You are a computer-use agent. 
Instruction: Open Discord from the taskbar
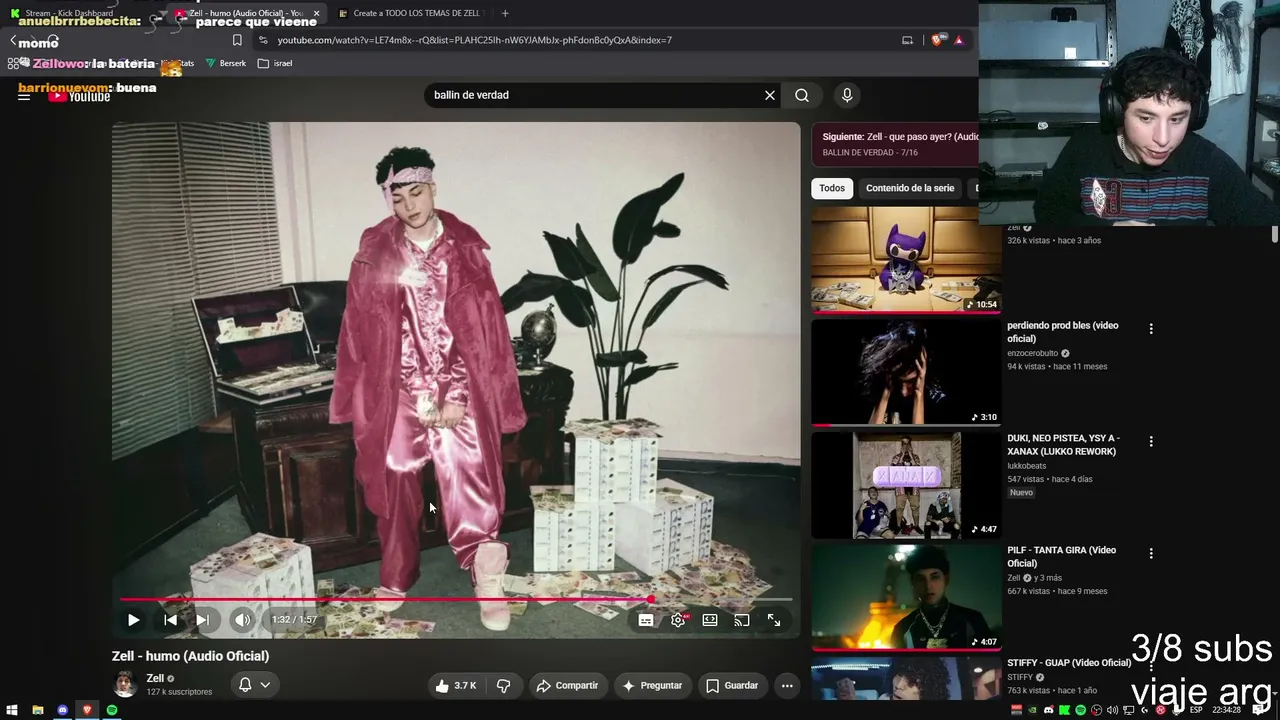click(x=63, y=710)
